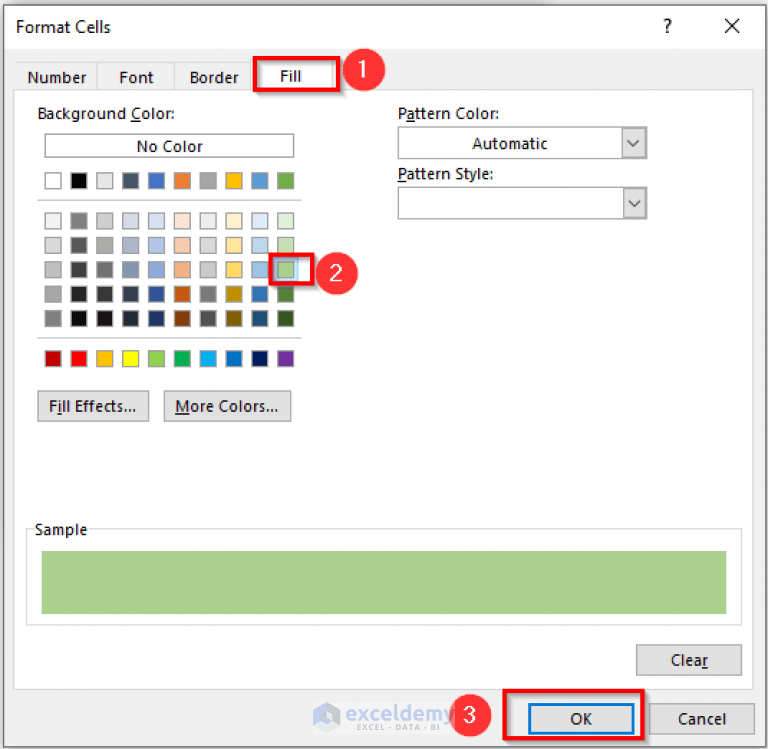Click the No Color button
The image size is (768, 749).
click(169, 146)
